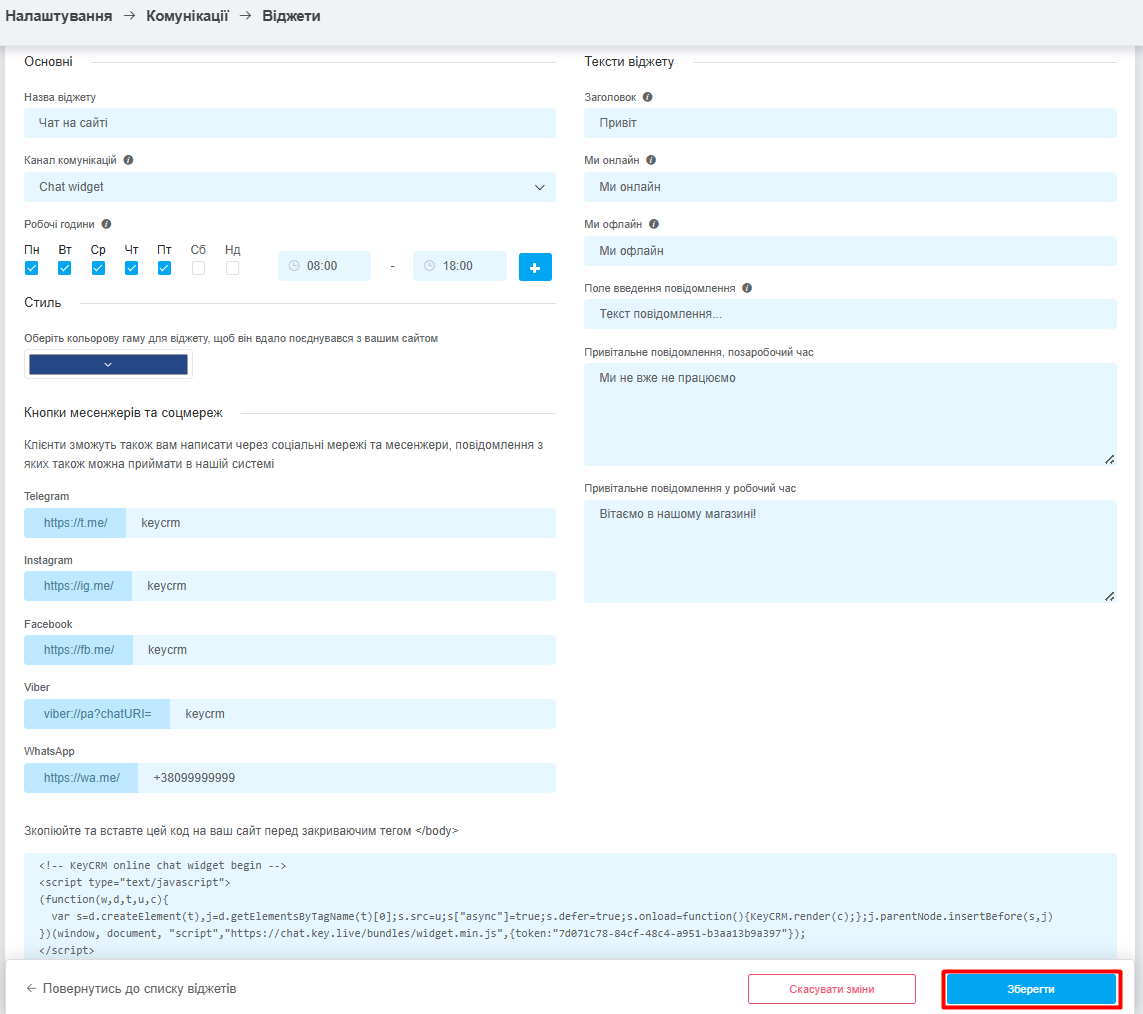Click the Зберегти button
The height and width of the screenshot is (1014, 1143).
pyautogui.click(x=1031, y=989)
